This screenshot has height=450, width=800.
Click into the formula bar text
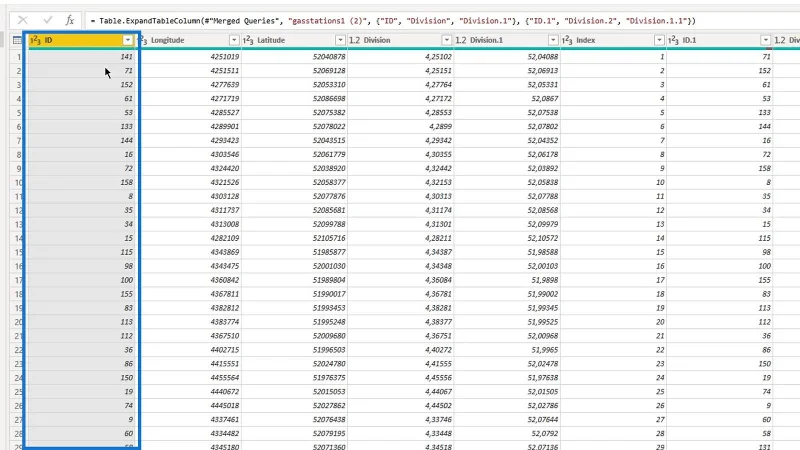[x=393, y=21]
